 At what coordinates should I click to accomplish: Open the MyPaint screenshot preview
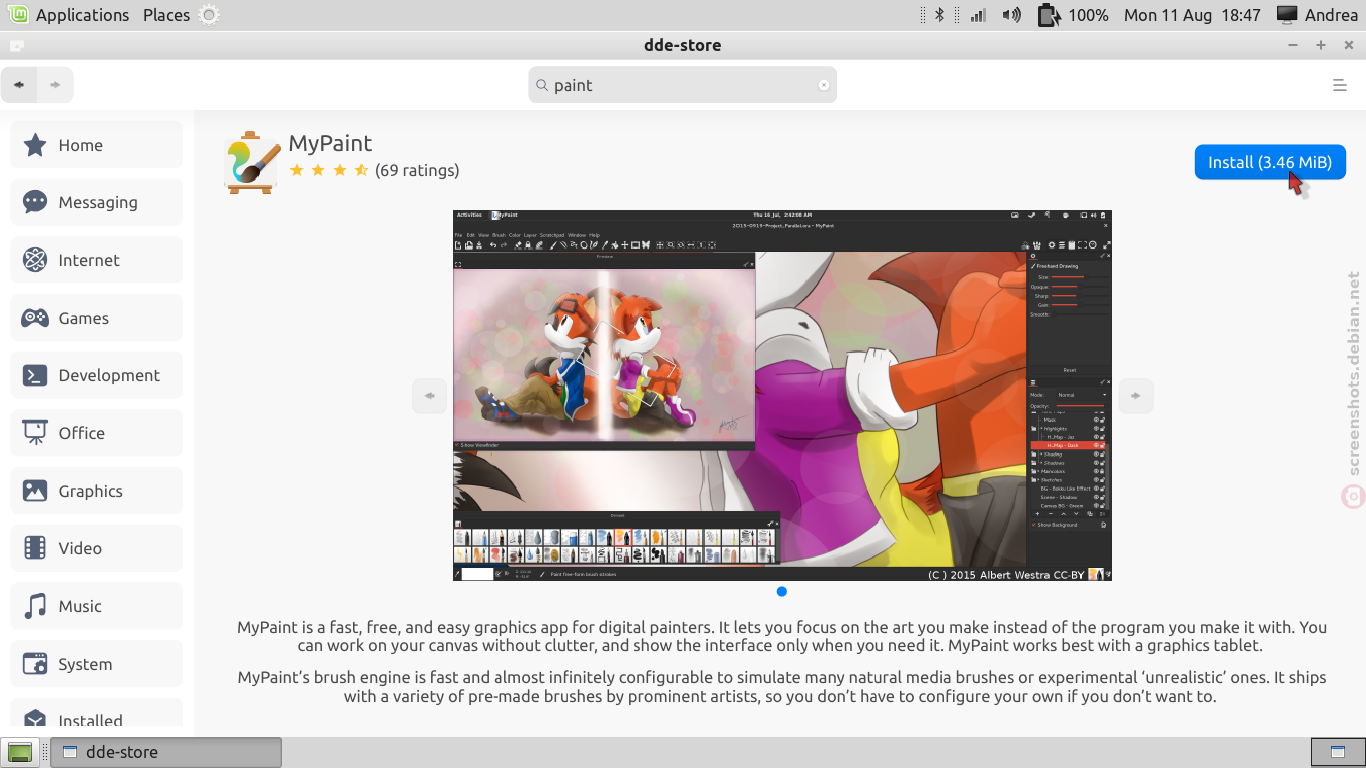782,395
